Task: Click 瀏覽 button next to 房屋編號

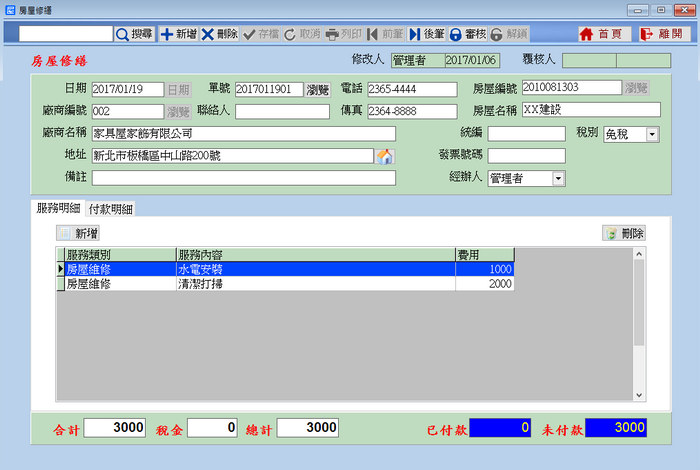Action: (x=636, y=87)
